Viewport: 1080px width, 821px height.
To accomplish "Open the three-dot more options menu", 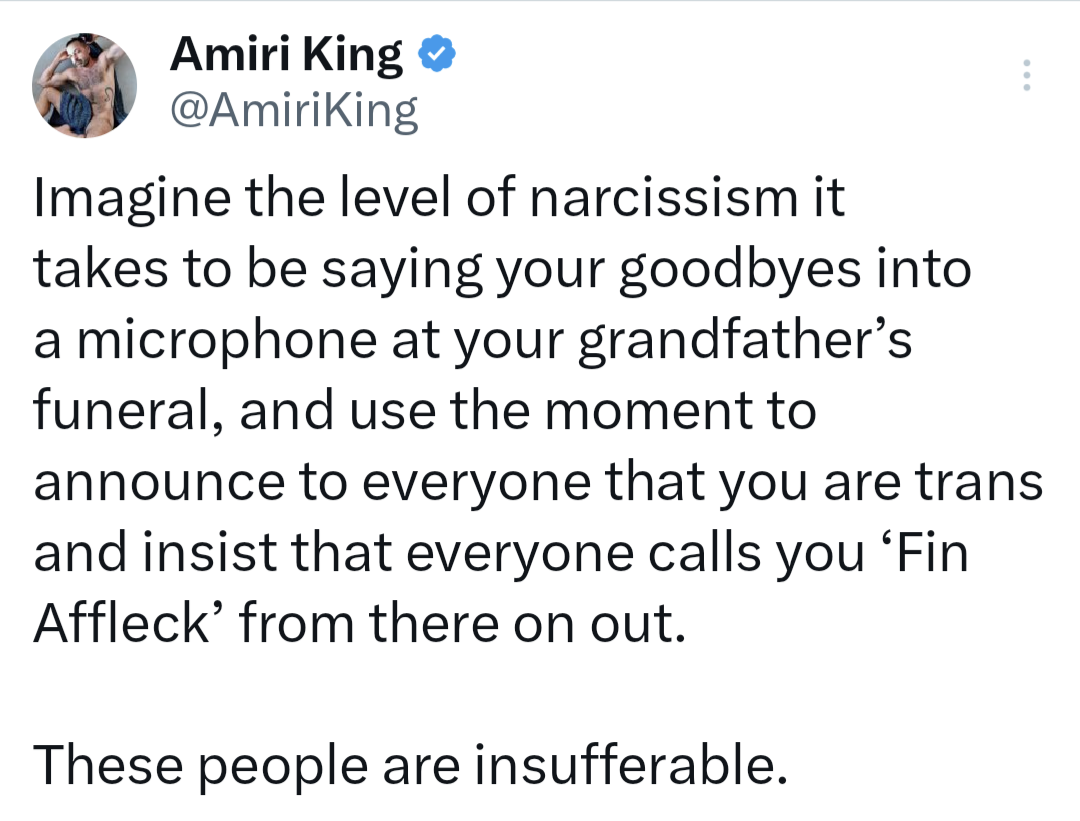I will [1024, 75].
